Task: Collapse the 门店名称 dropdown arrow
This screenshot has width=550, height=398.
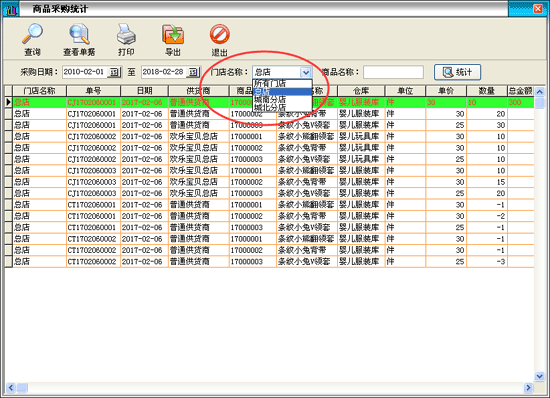Action: [306, 72]
